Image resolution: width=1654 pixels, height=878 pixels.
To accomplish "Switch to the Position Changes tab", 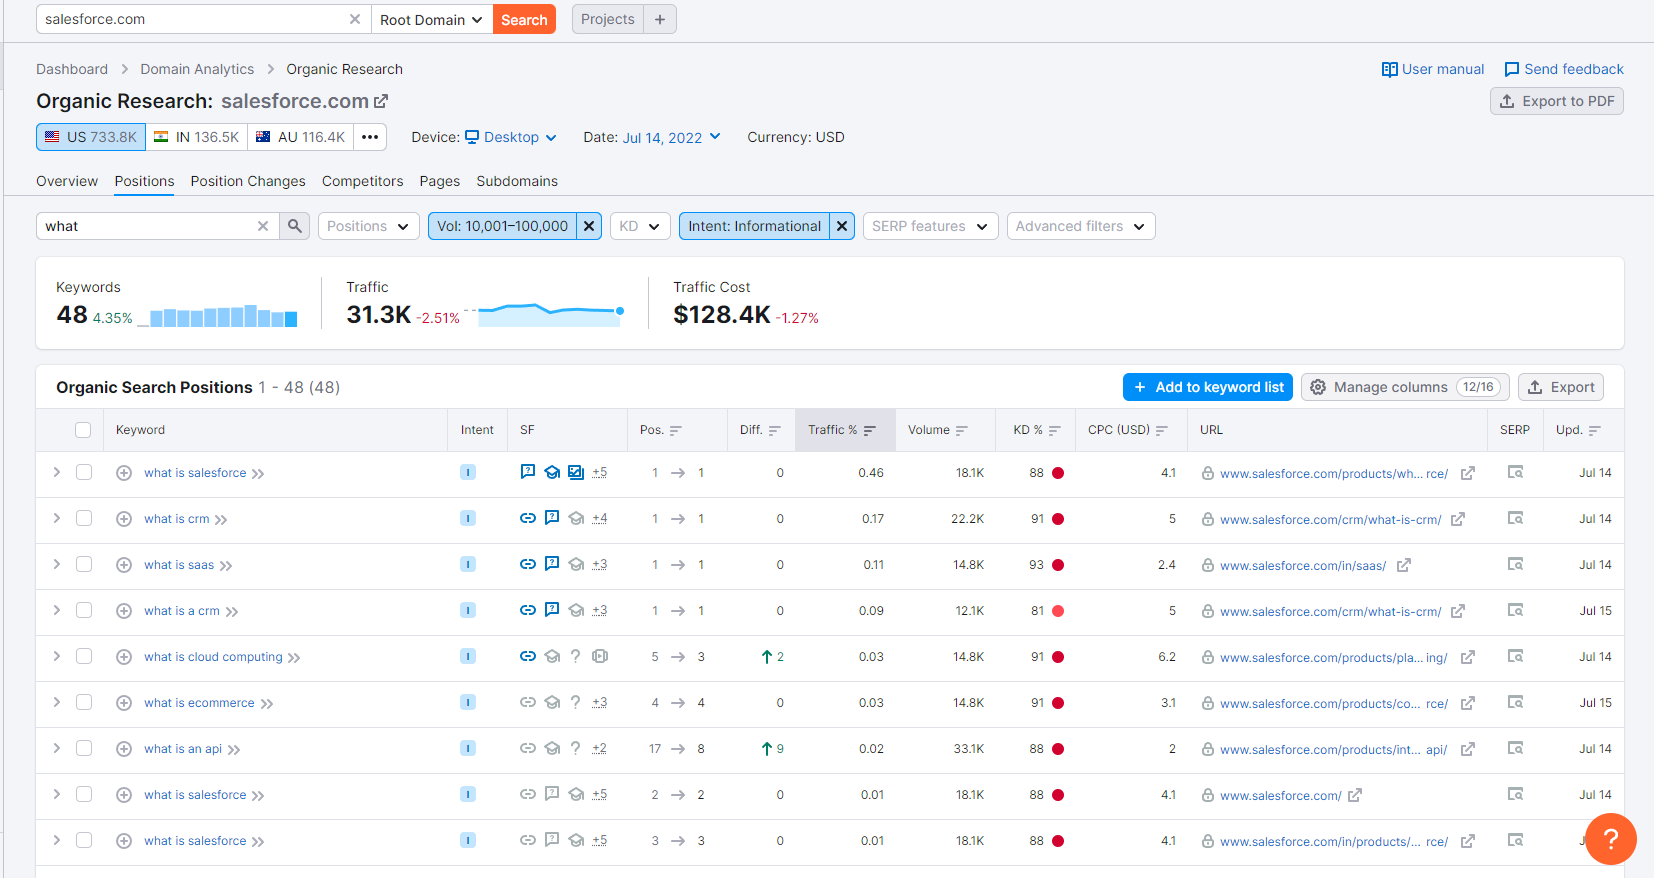I will (x=248, y=181).
